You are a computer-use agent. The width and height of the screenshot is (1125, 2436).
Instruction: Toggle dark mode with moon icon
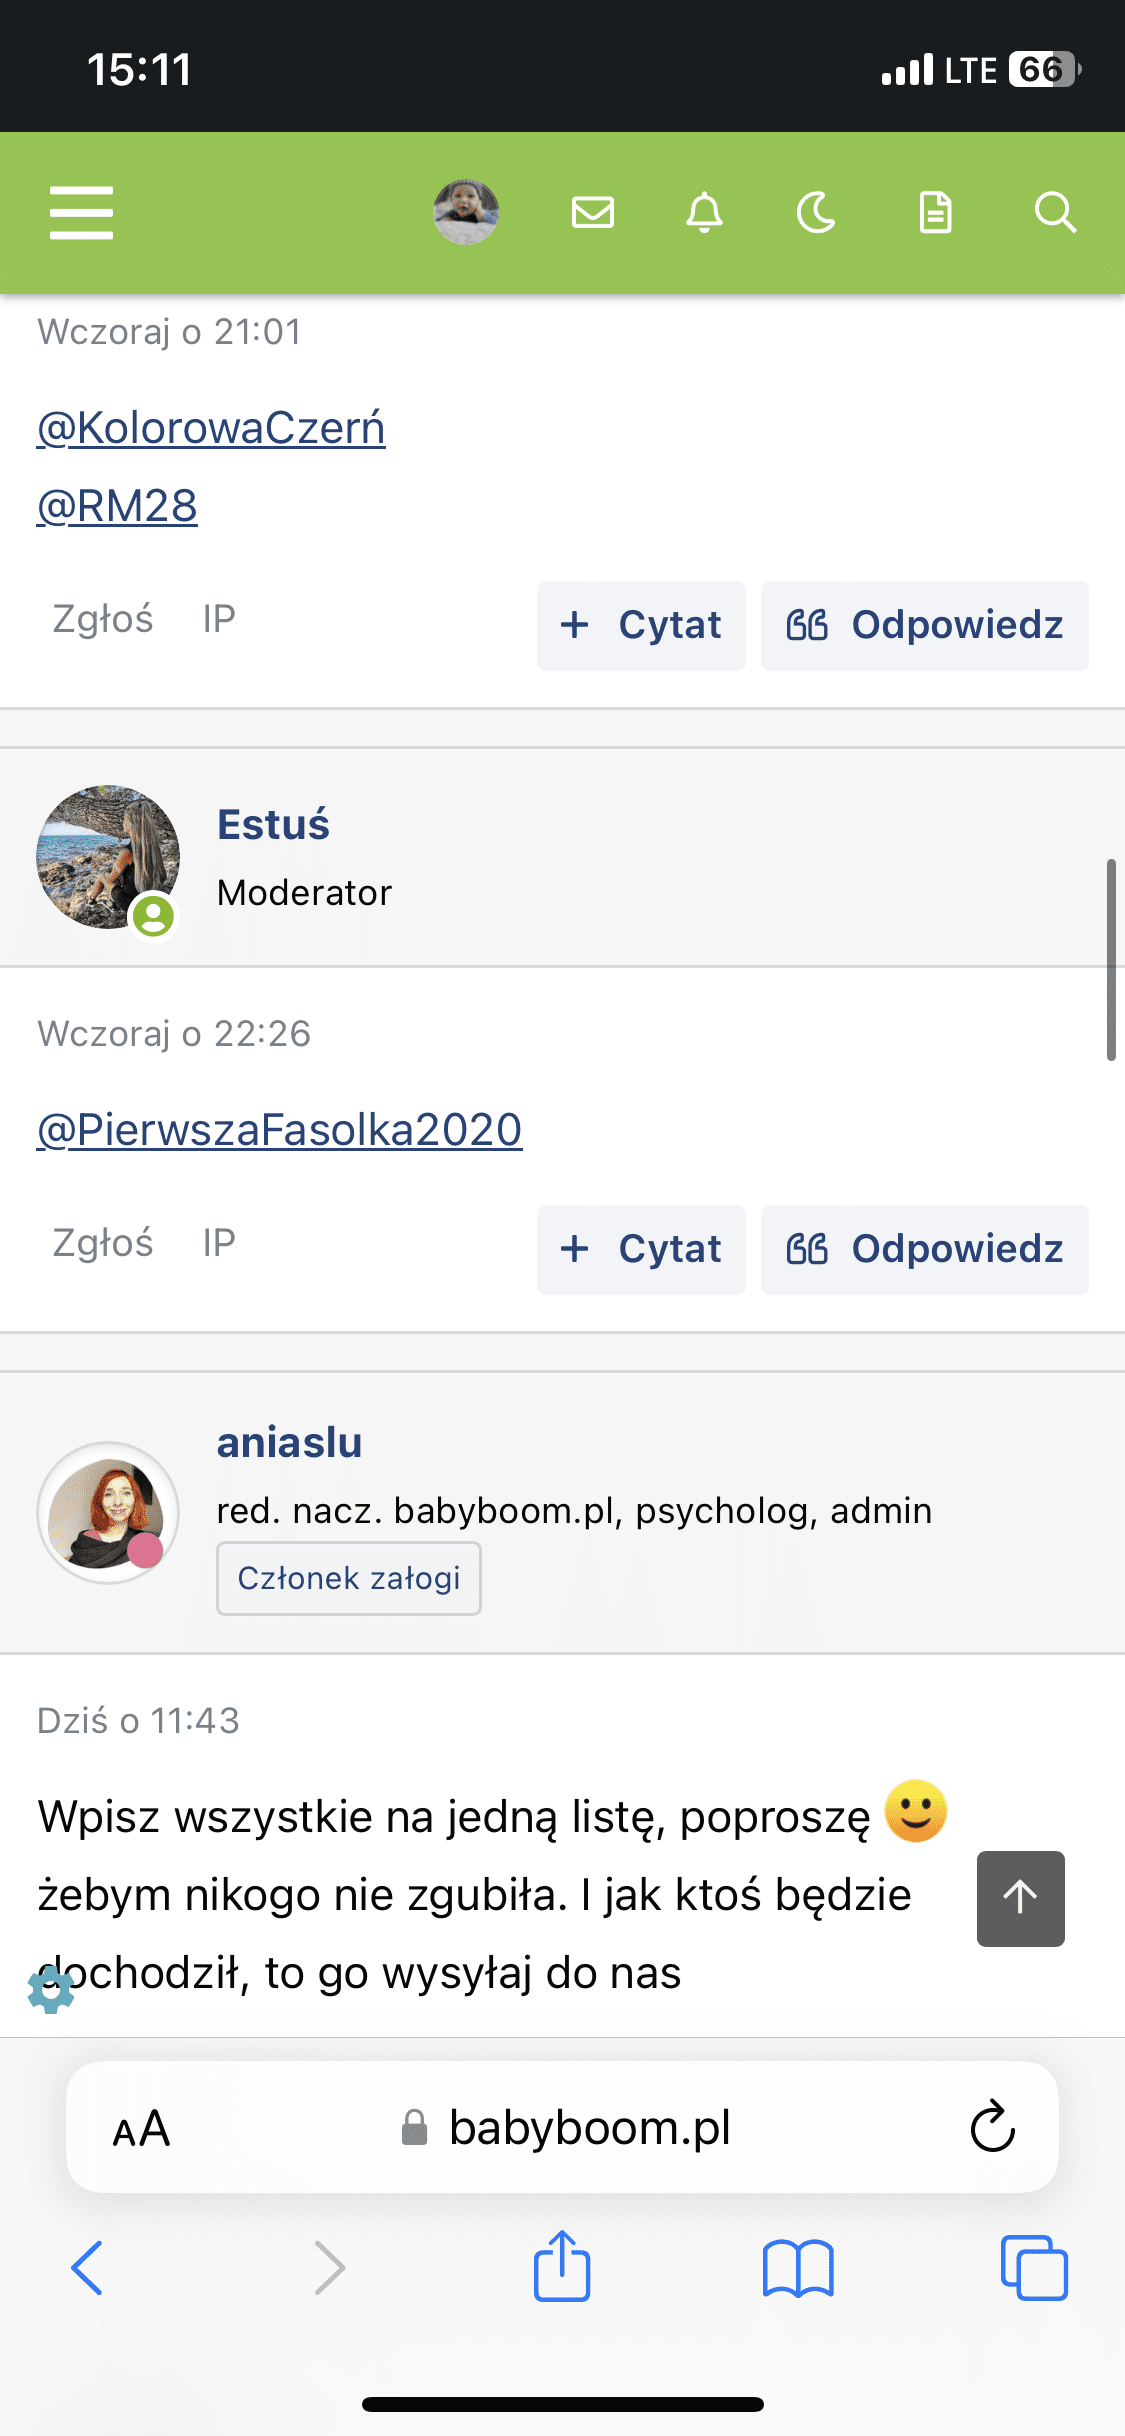pos(816,212)
